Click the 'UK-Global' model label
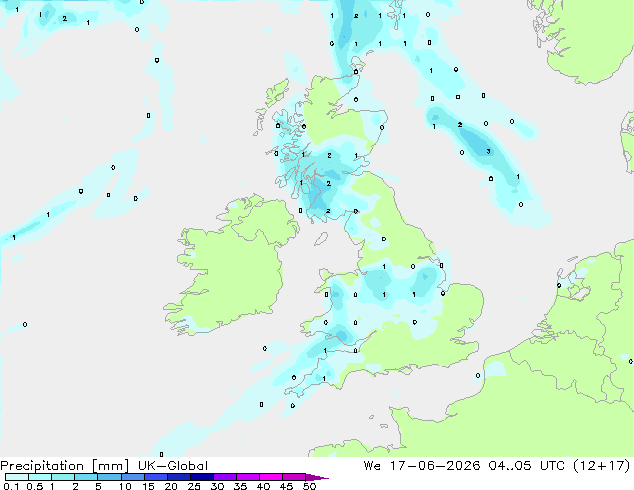This screenshot has width=634, height=490. 173,466
